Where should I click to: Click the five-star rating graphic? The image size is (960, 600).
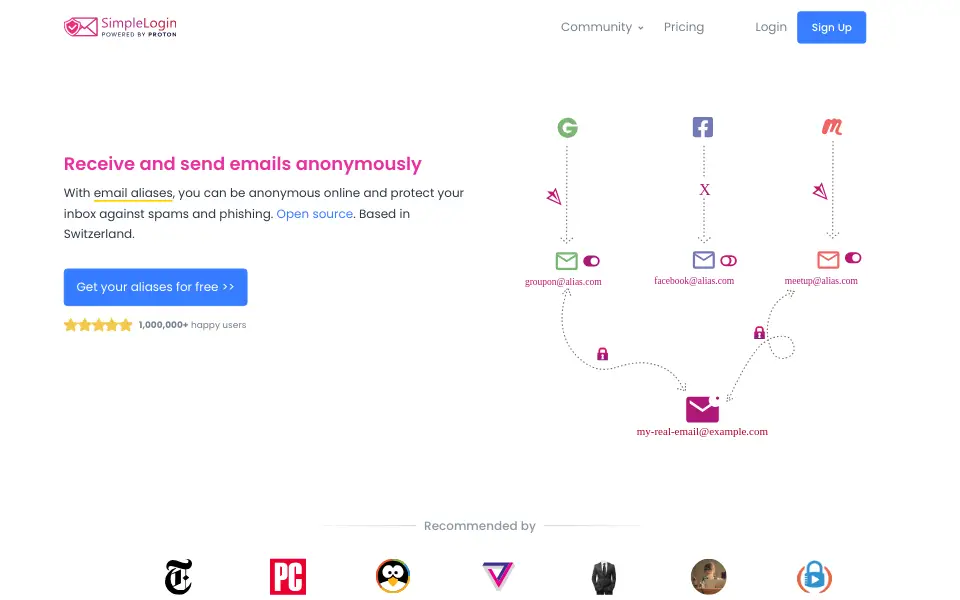point(98,324)
